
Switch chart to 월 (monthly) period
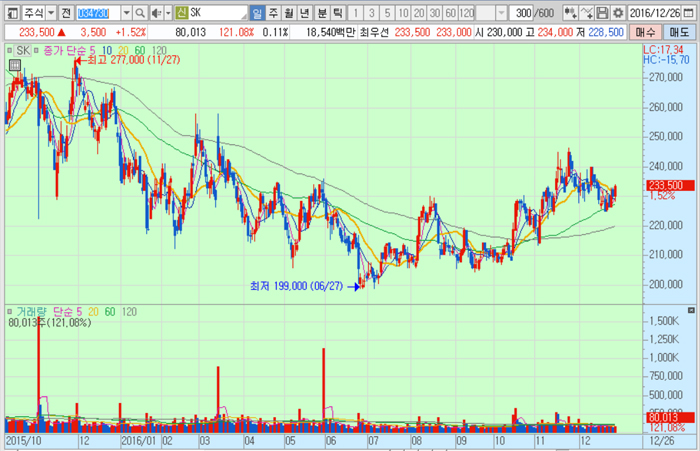pos(289,13)
